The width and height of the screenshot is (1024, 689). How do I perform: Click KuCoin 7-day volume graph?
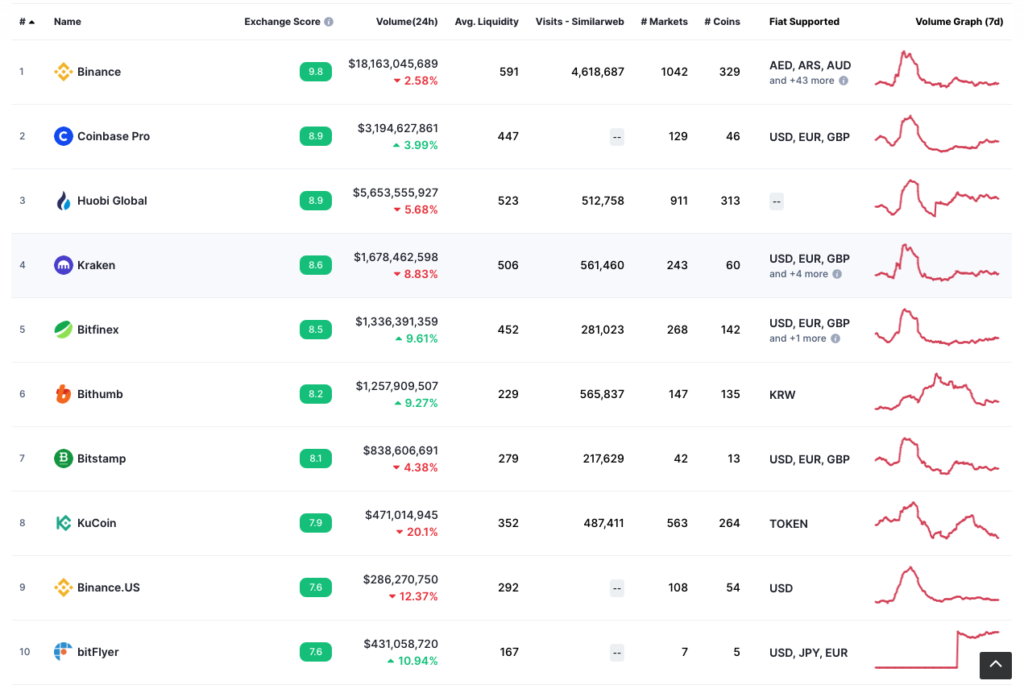[937, 521]
